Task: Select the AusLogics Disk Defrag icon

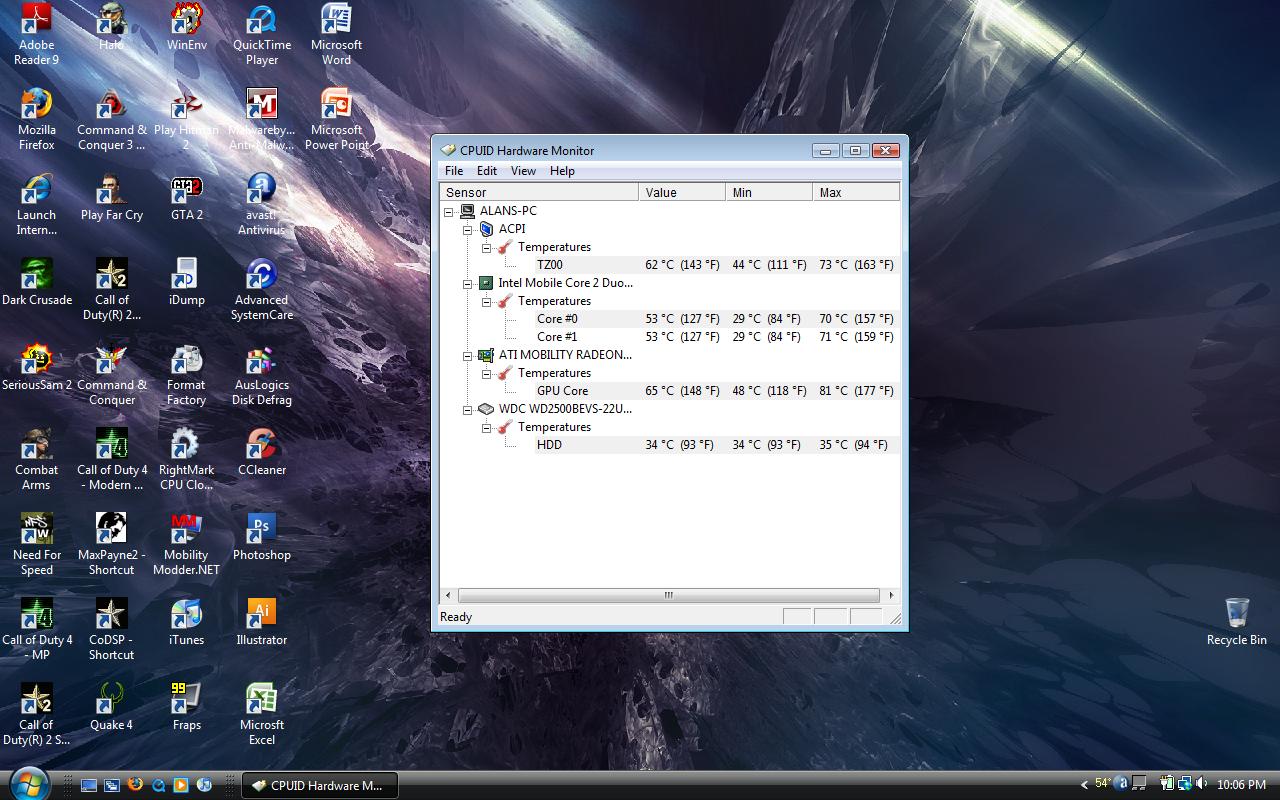Action: [262, 374]
